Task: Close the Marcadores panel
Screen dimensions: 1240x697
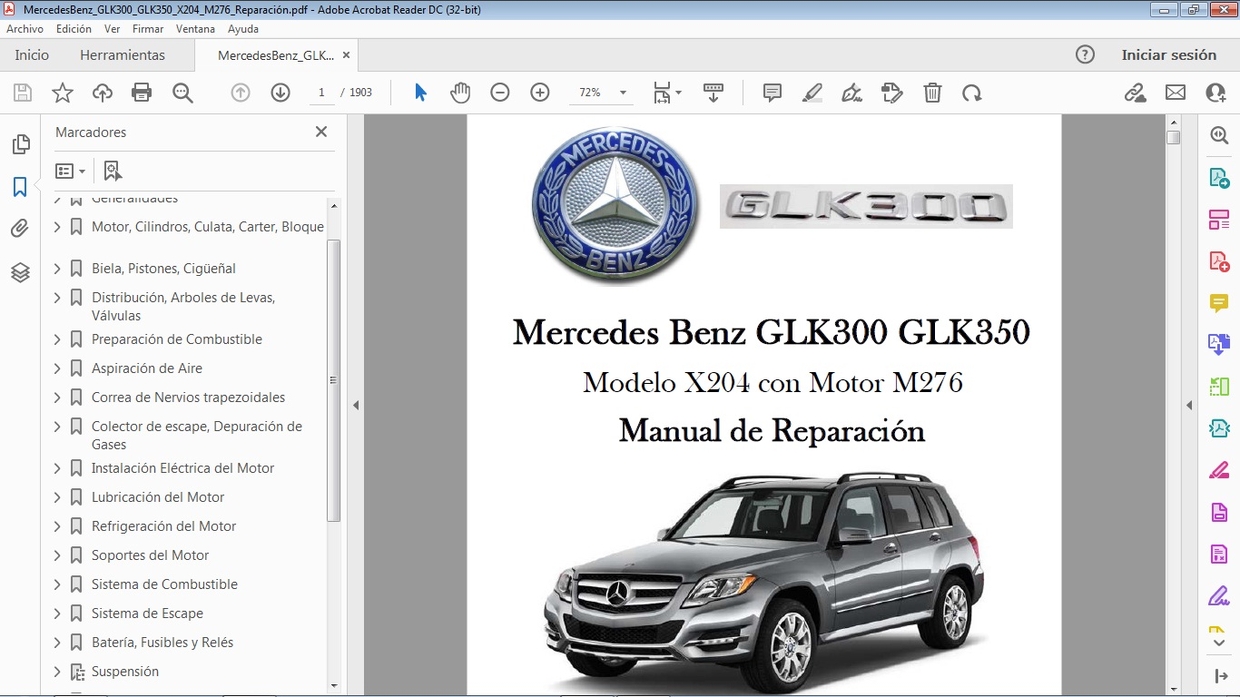Action: 321,131
